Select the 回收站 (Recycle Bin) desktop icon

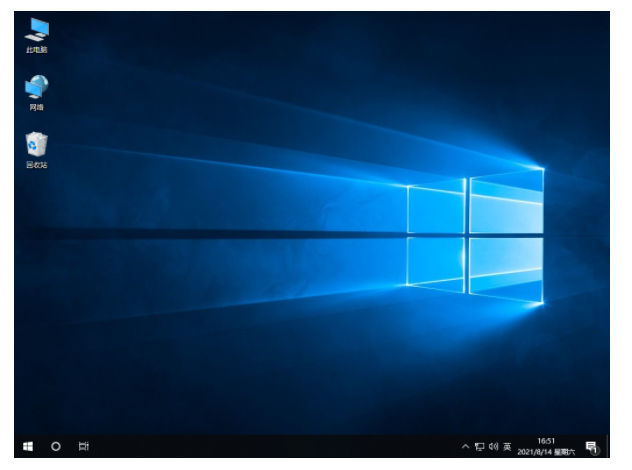37,145
